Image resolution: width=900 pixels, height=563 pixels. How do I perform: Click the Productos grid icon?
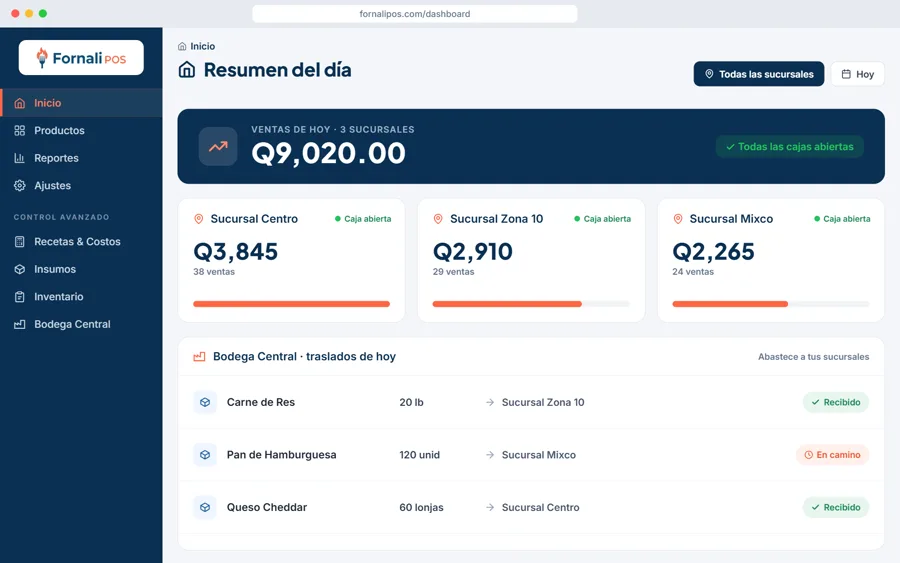[x=20, y=131]
